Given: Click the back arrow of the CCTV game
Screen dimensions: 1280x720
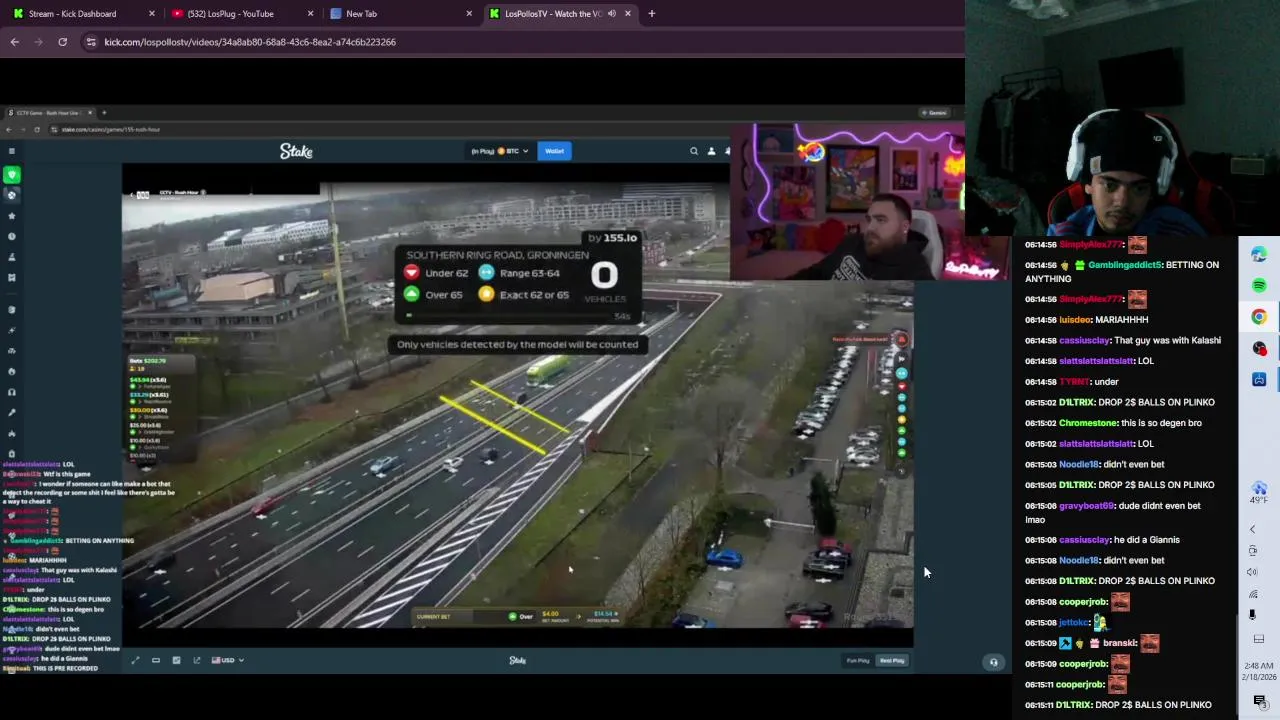Looking at the screenshot, I should 130,193.
